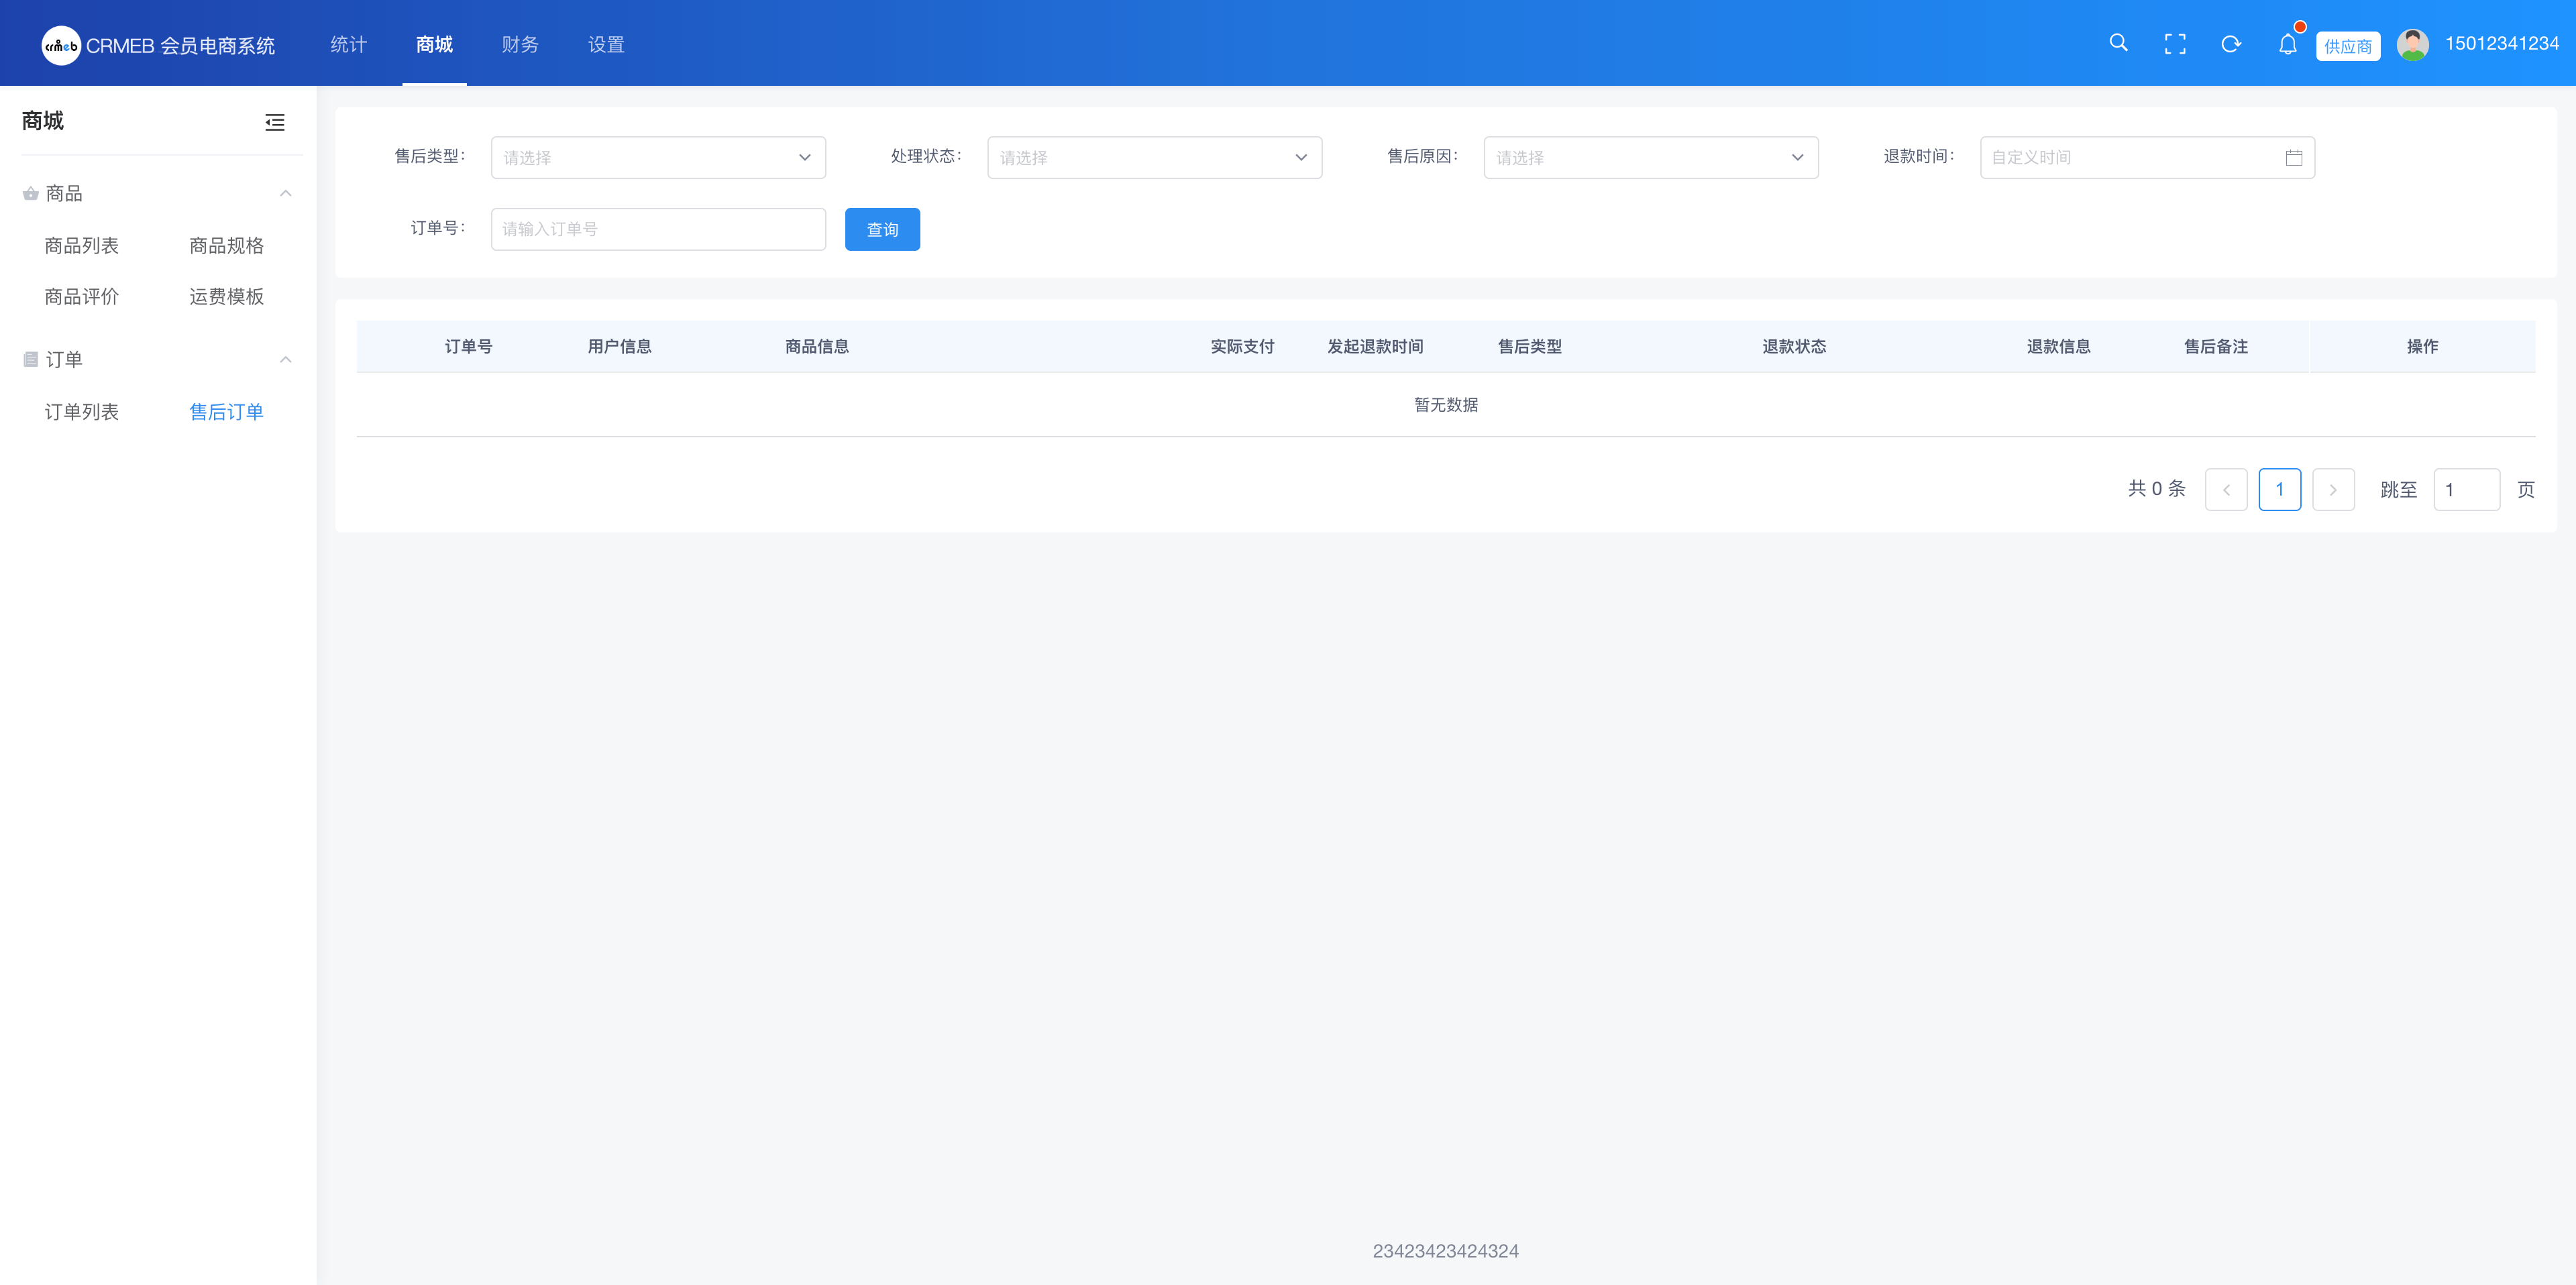Click the user avatar picture

2412,44
